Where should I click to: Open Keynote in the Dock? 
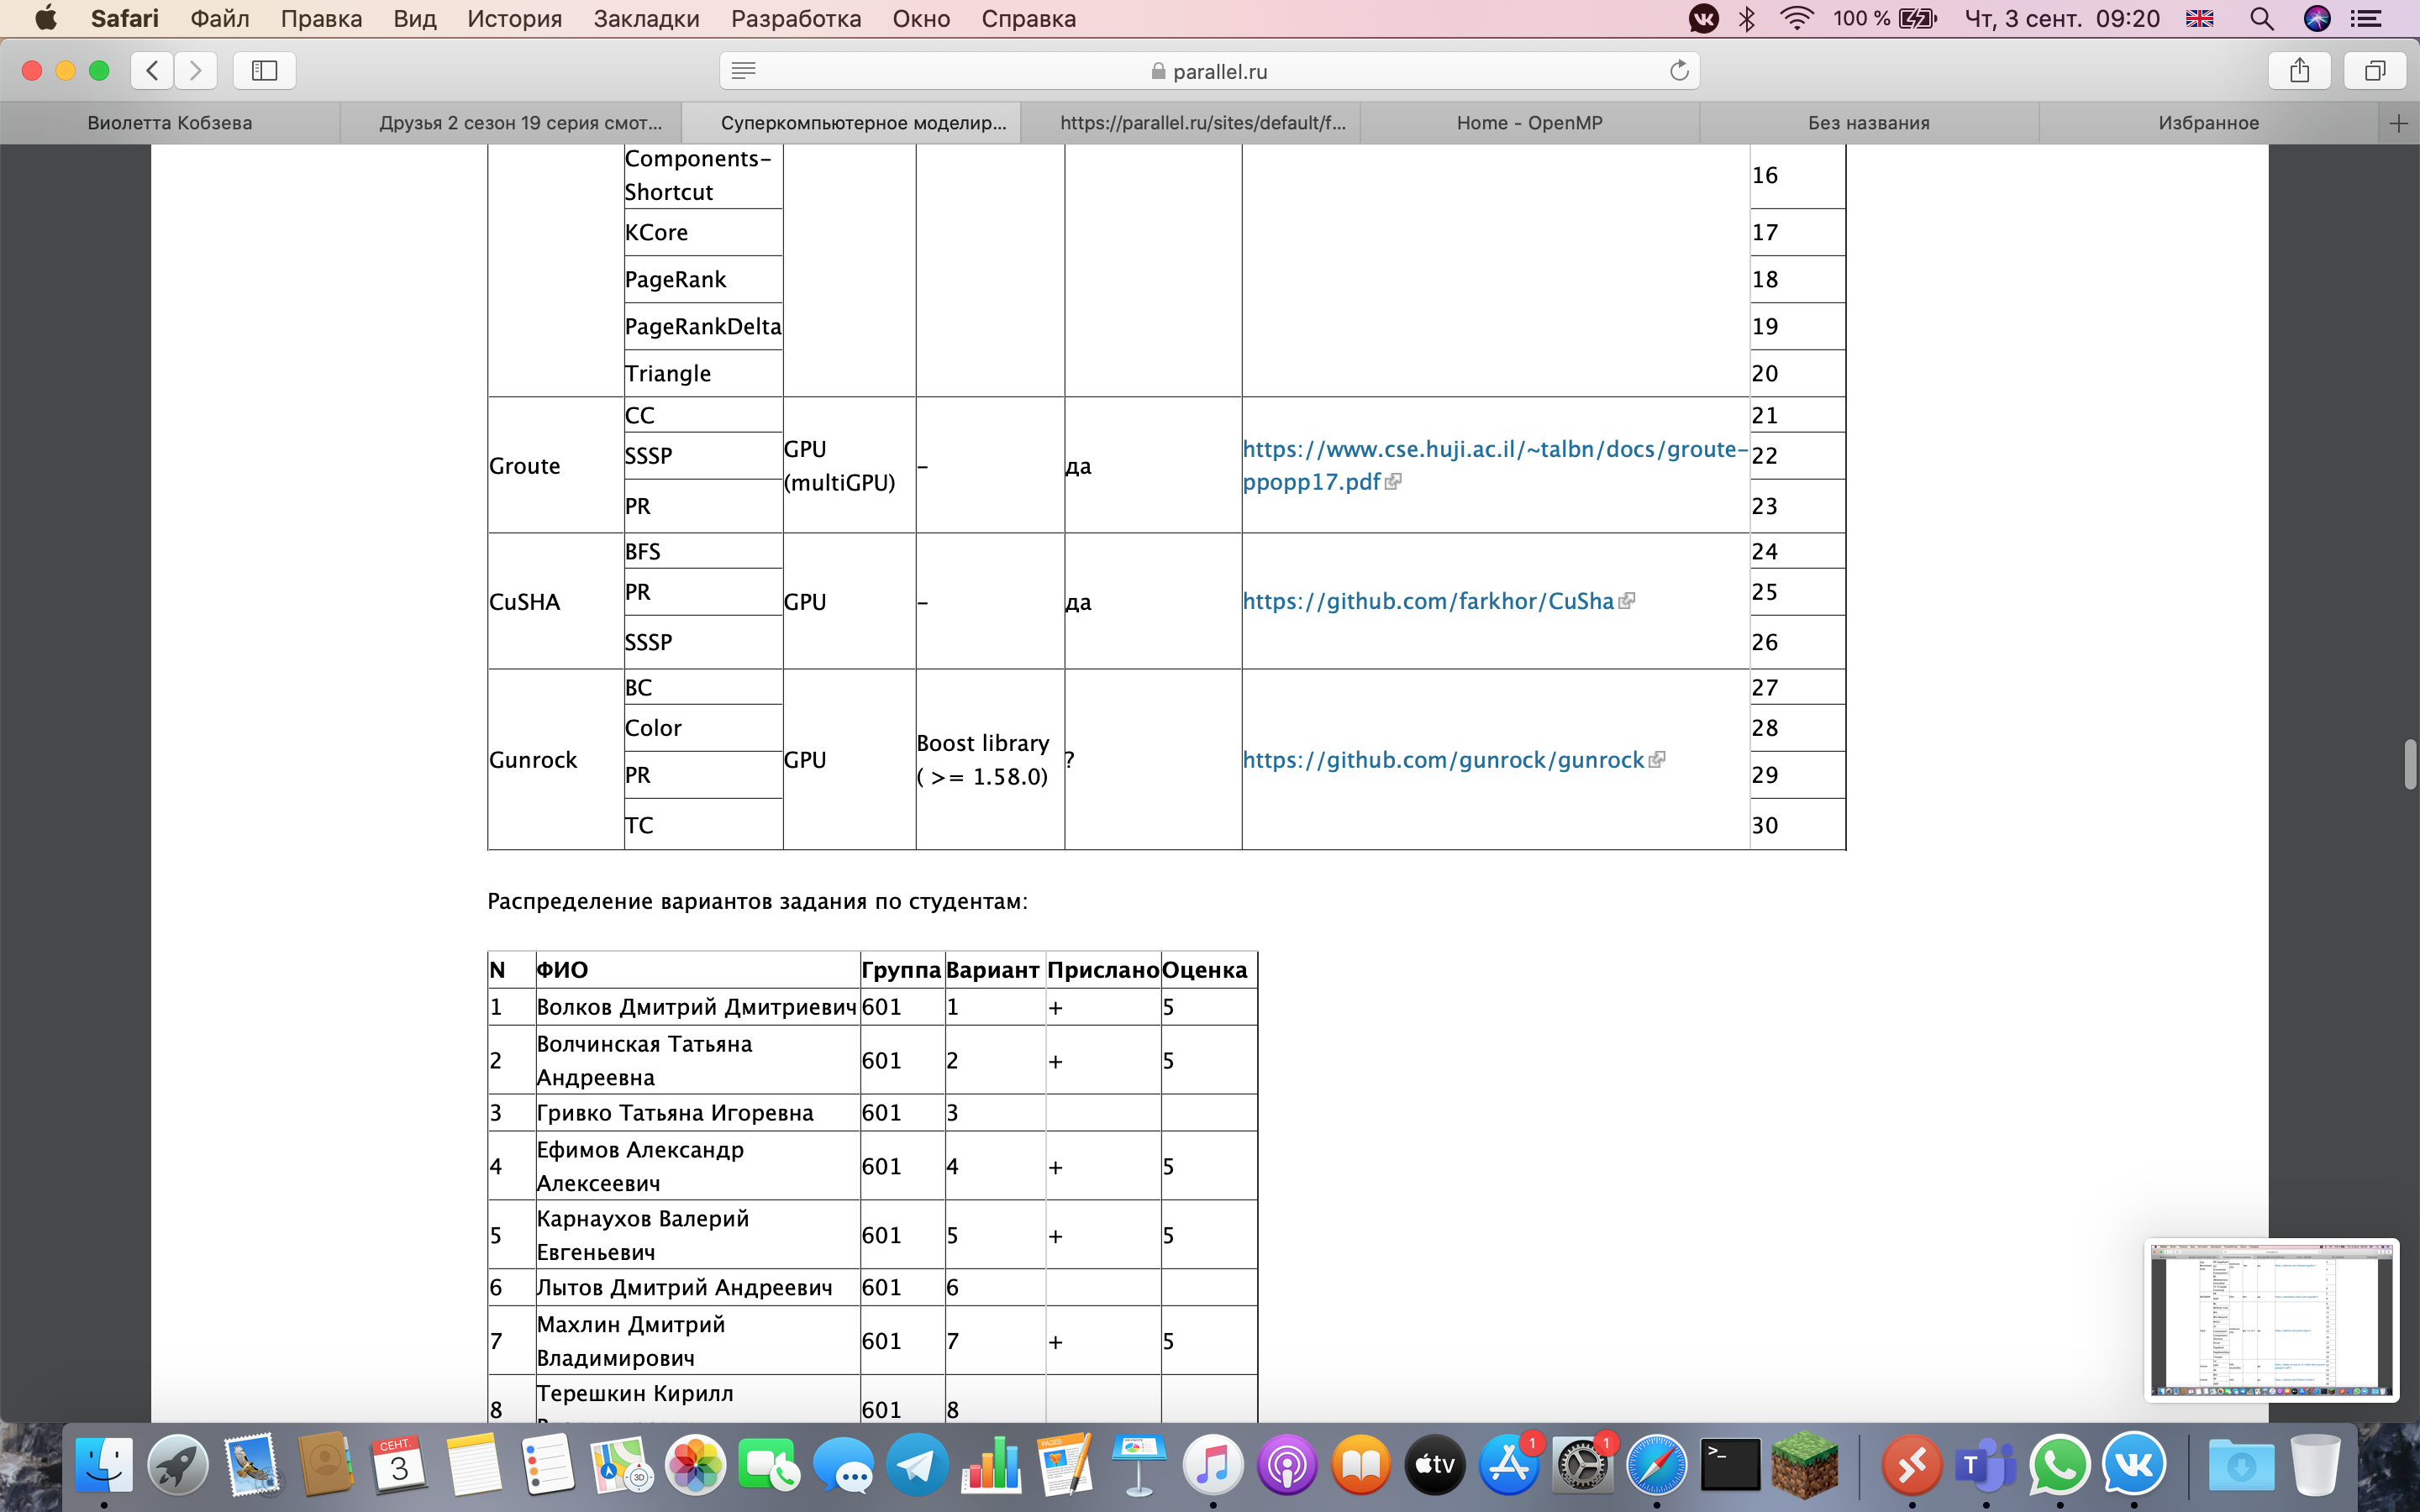click(x=1139, y=1466)
